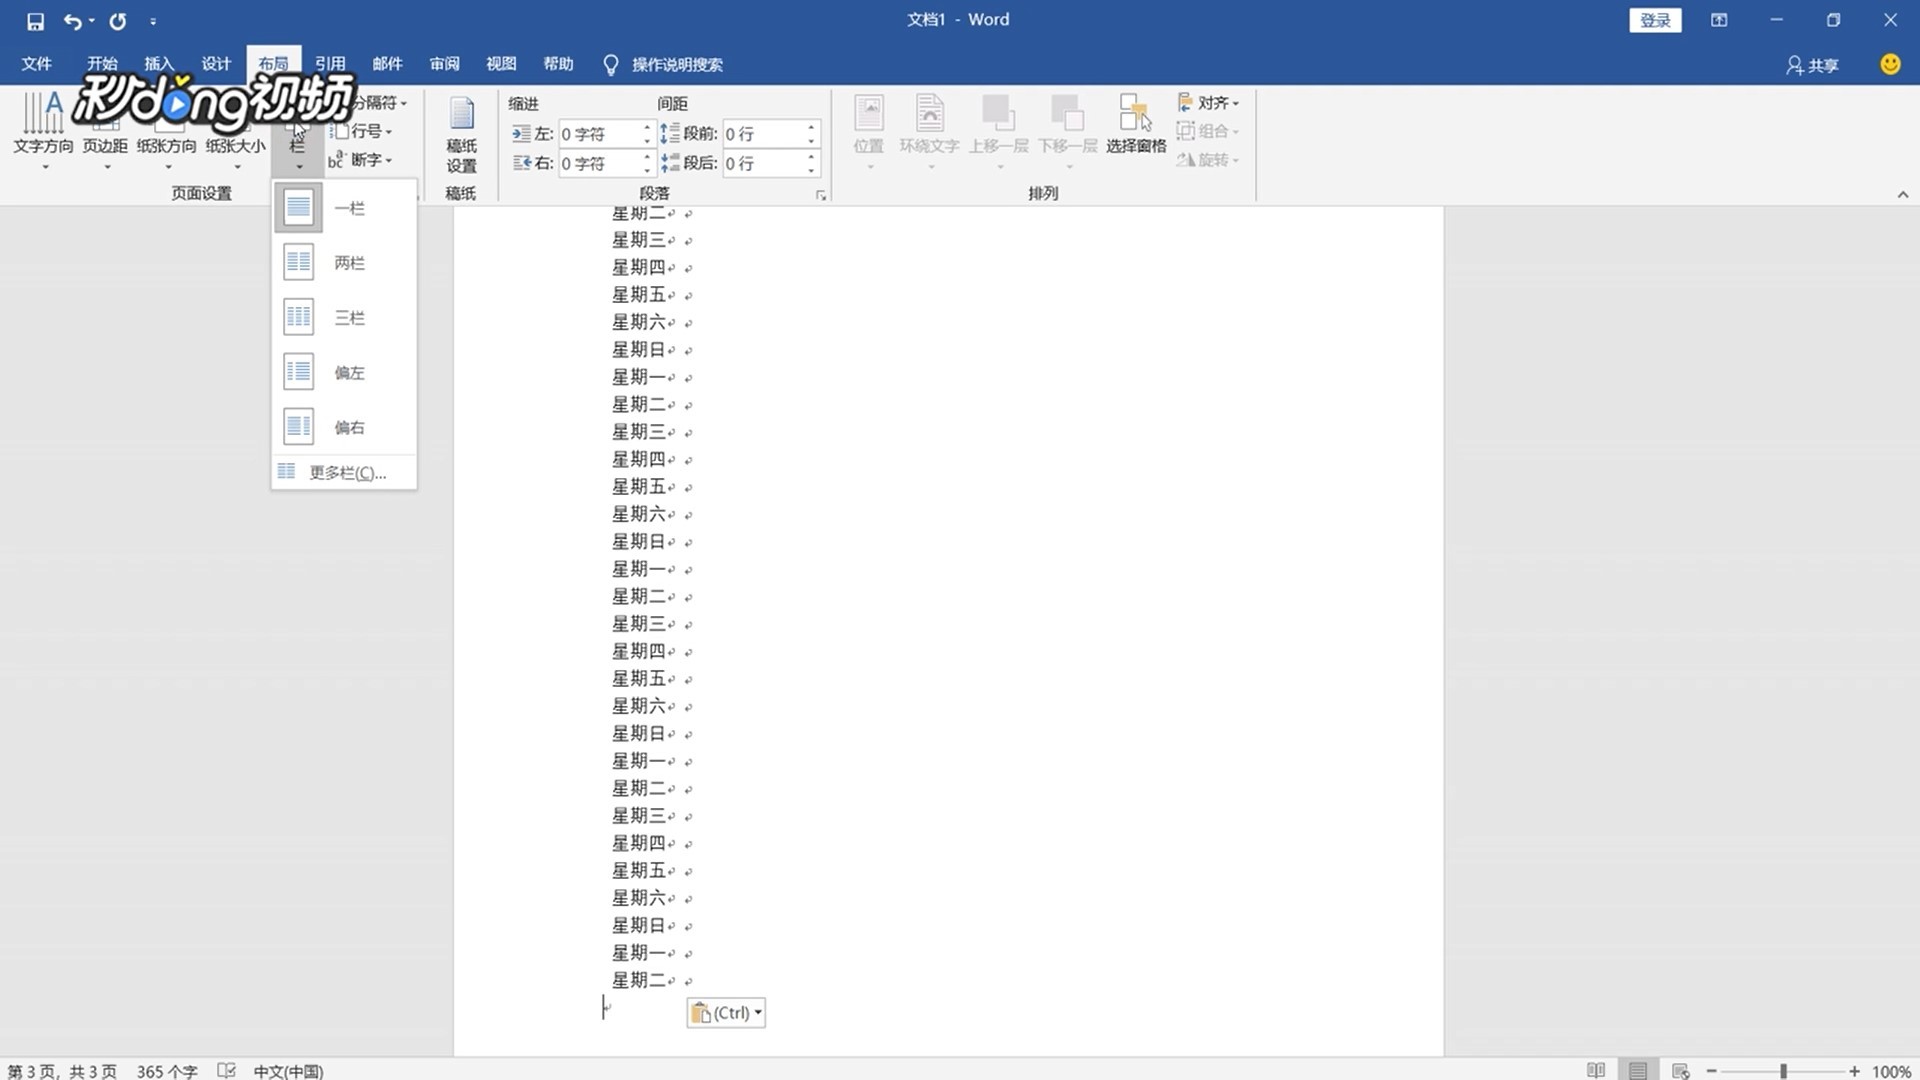Open the Selection Pane
Image resolution: width=1920 pixels, height=1080 pixels.
pos(1135,125)
